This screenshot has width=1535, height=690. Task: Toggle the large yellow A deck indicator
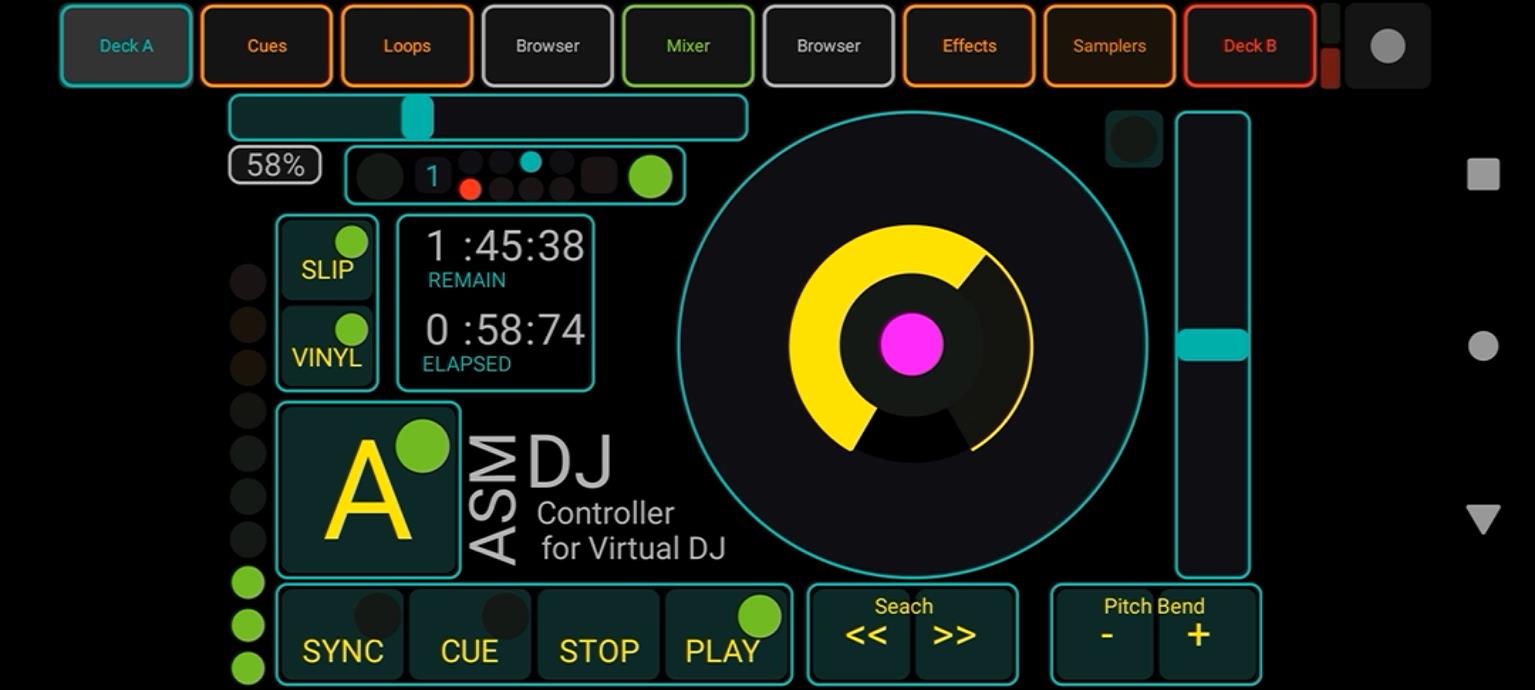(x=368, y=488)
